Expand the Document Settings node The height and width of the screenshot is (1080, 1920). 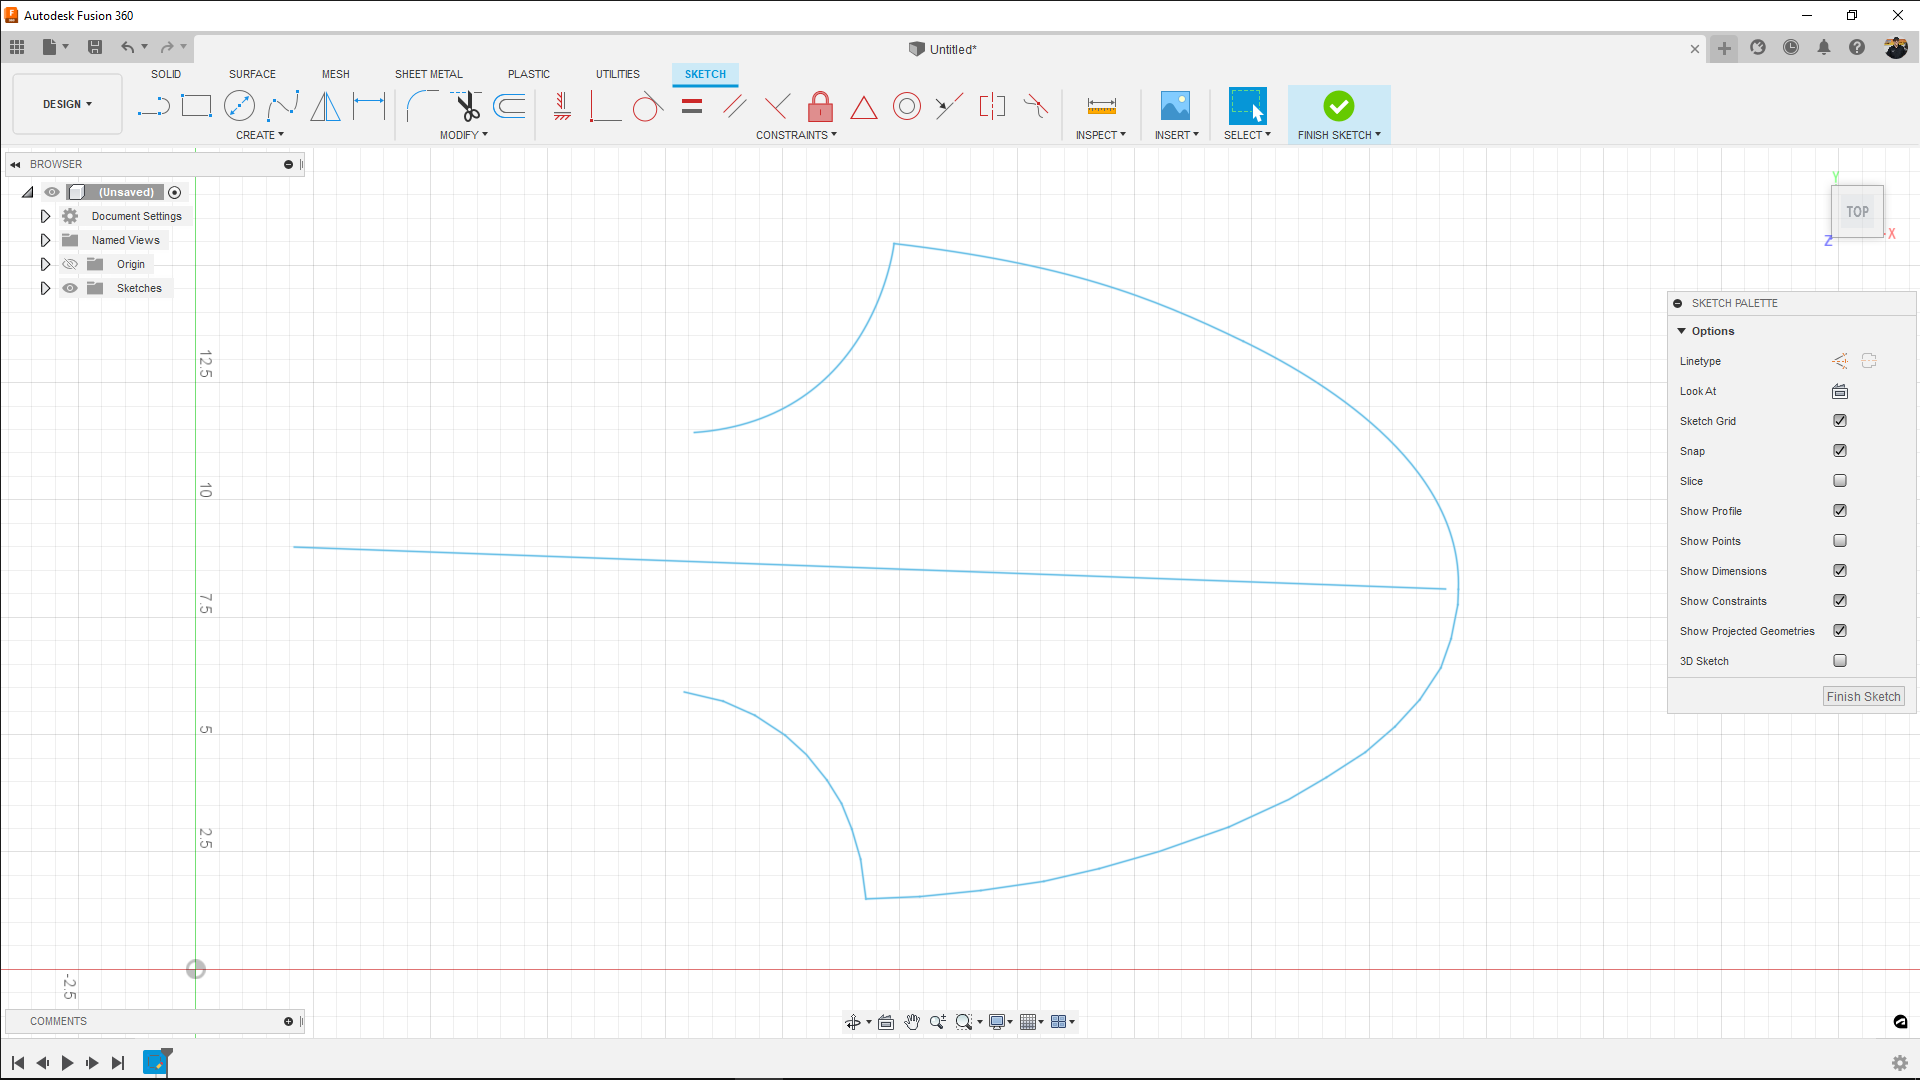[45, 216]
